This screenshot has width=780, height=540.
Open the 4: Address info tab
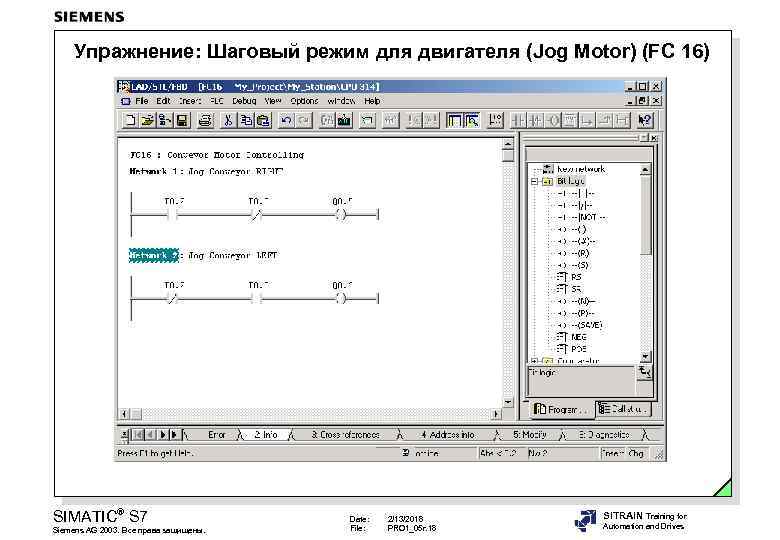pyautogui.click(x=447, y=435)
